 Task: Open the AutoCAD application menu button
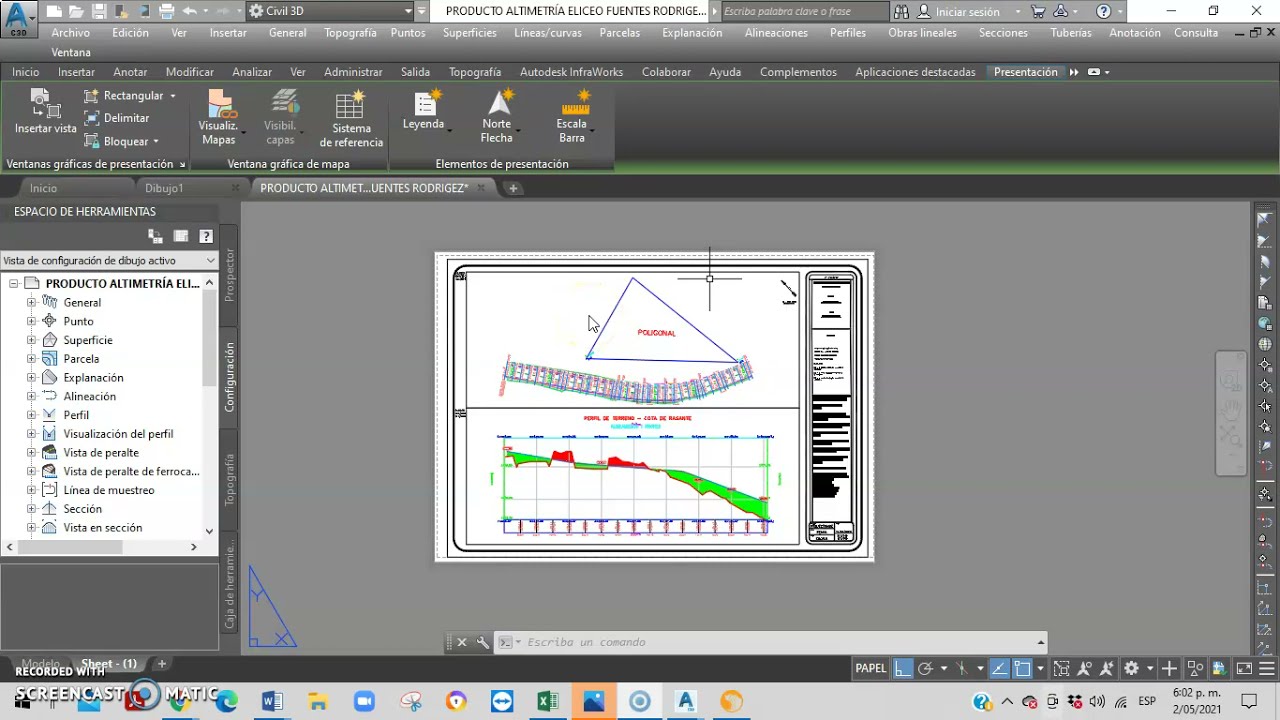(18, 18)
